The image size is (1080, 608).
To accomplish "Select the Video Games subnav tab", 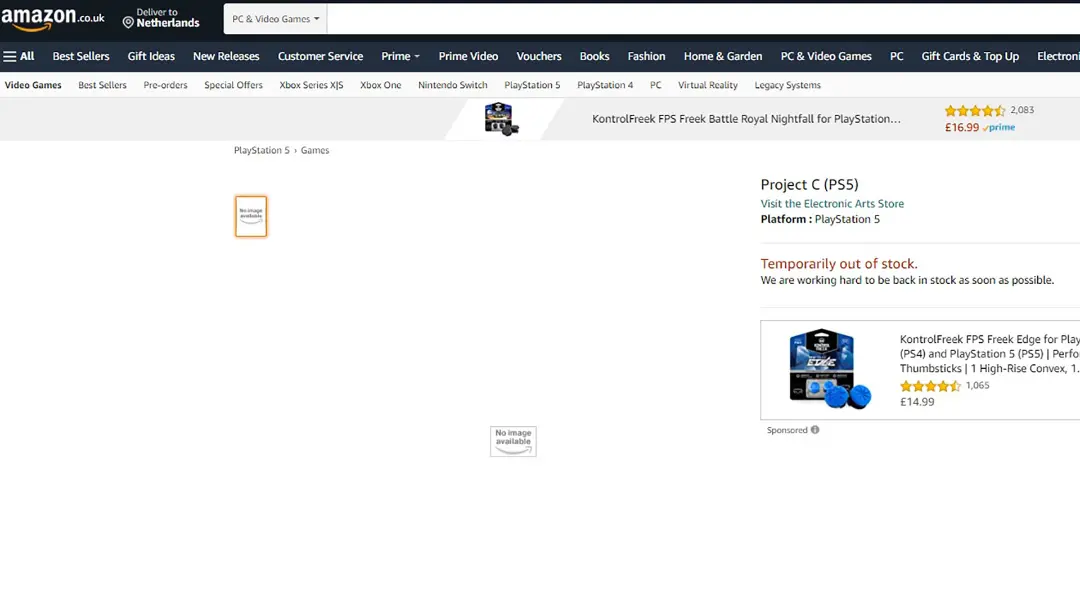I will click(33, 85).
